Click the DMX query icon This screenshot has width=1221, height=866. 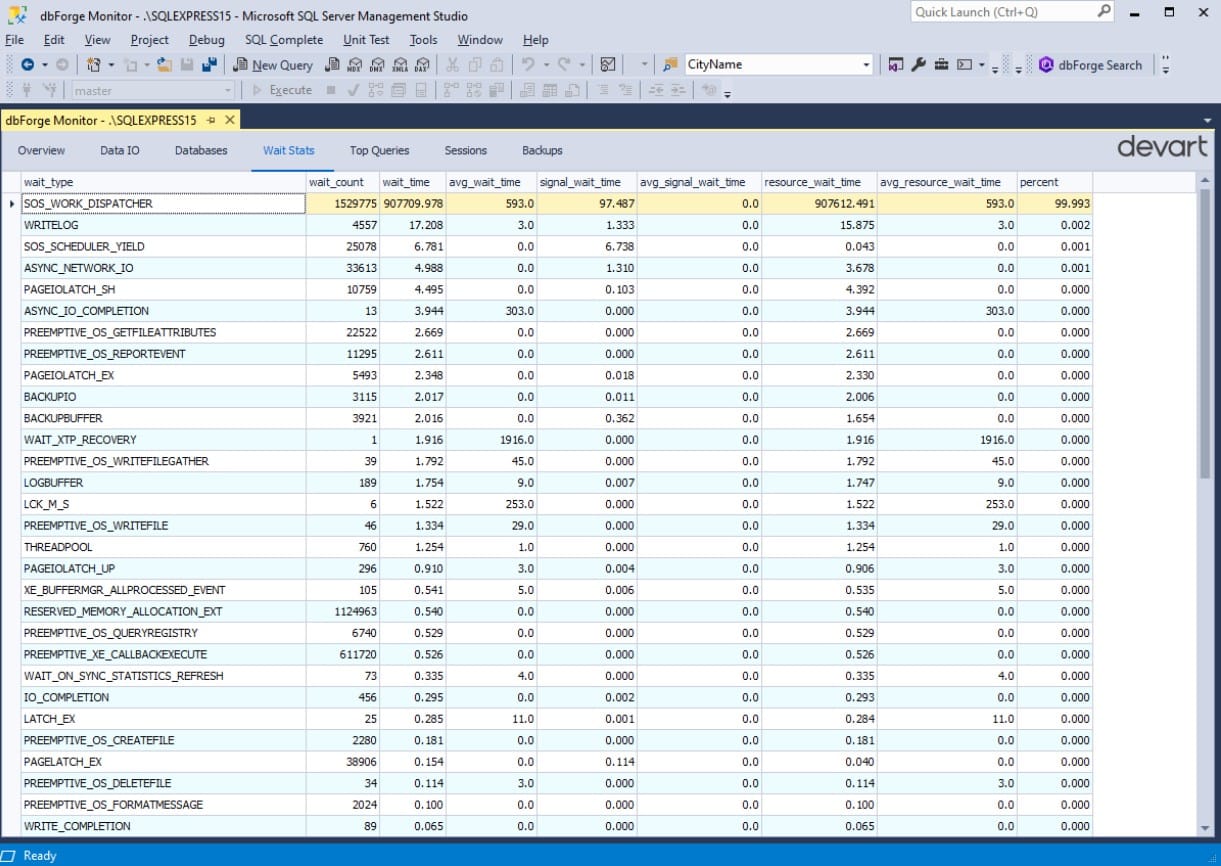click(x=376, y=65)
